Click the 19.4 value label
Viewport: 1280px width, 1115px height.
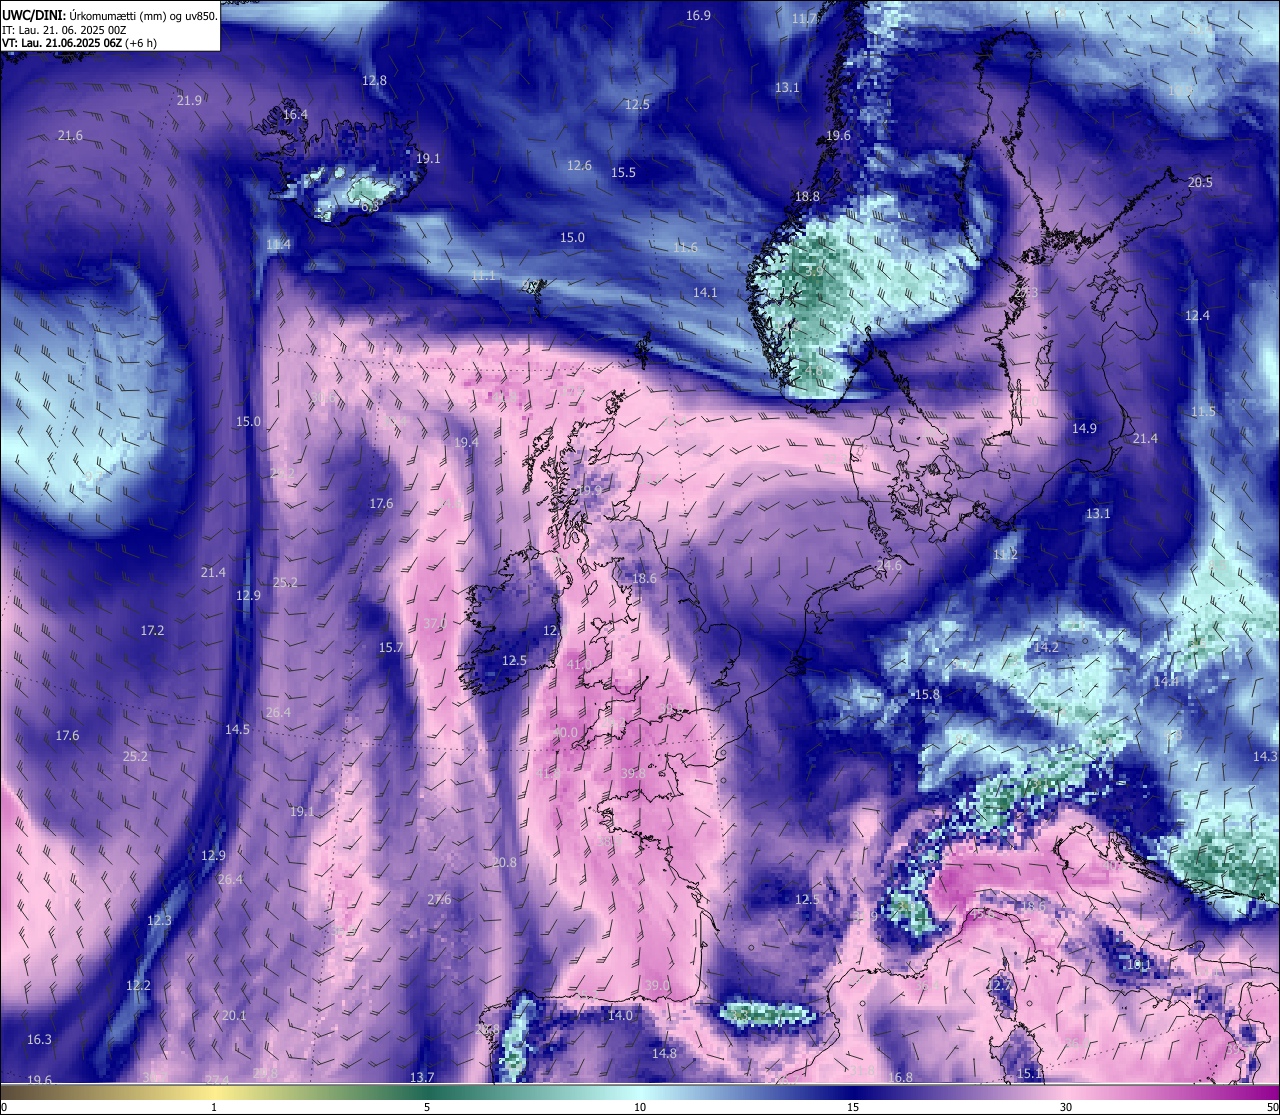[x=466, y=443]
